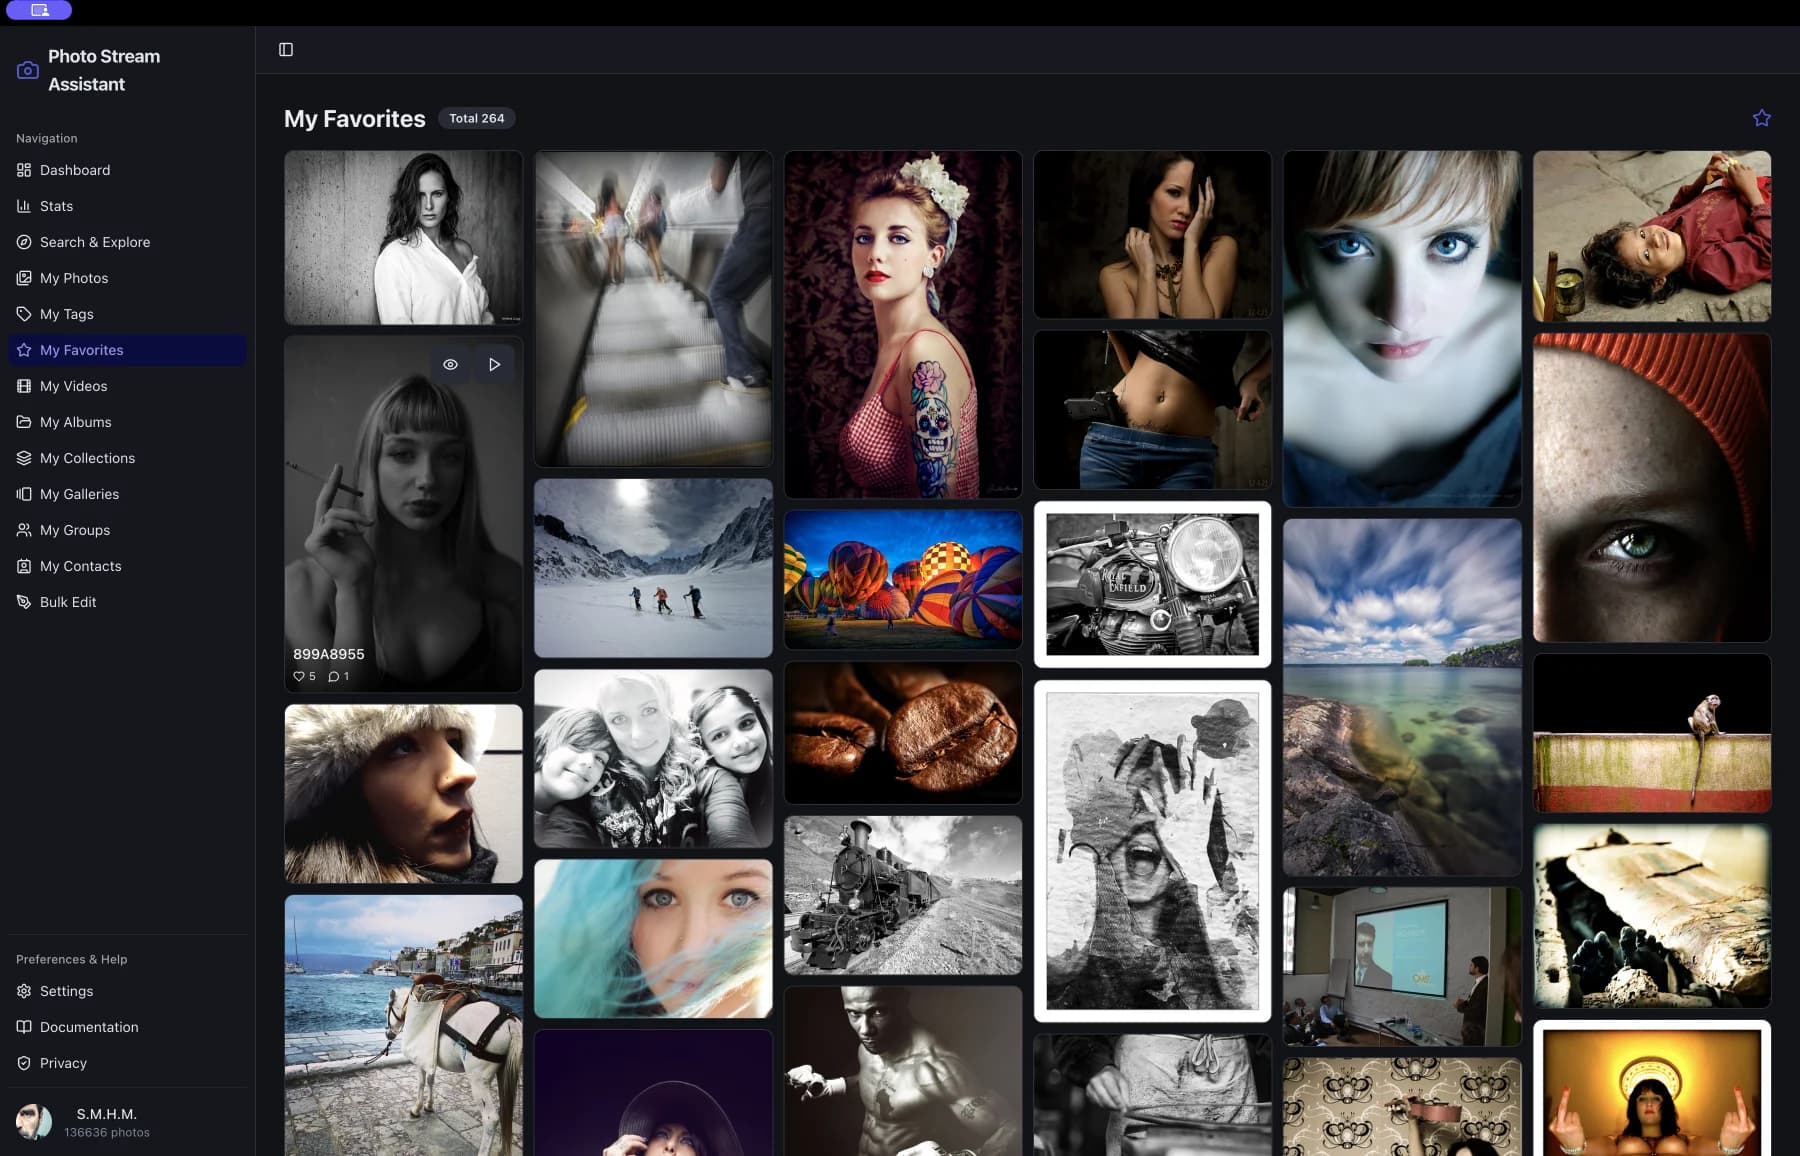Open the Stats chart icon

pyautogui.click(x=23, y=206)
